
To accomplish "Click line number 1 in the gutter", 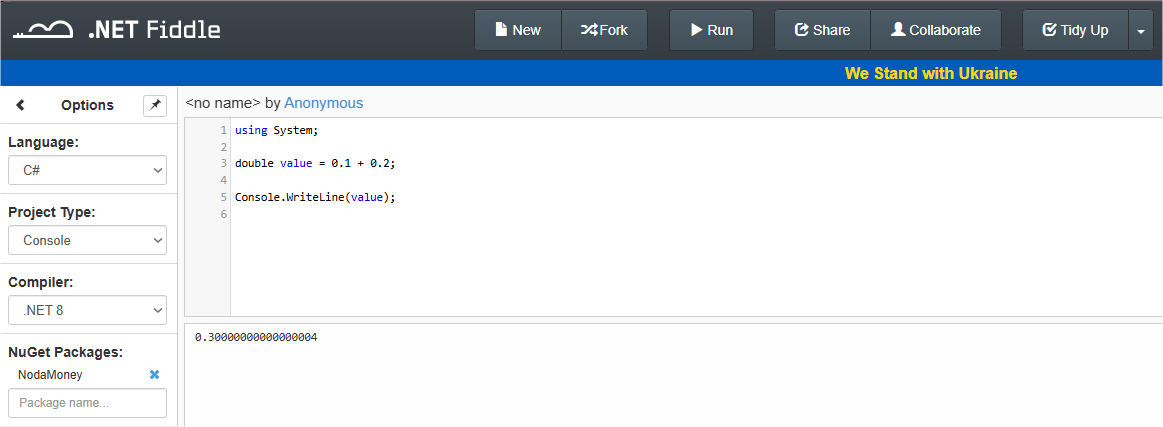I will pyautogui.click(x=223, y=130).
